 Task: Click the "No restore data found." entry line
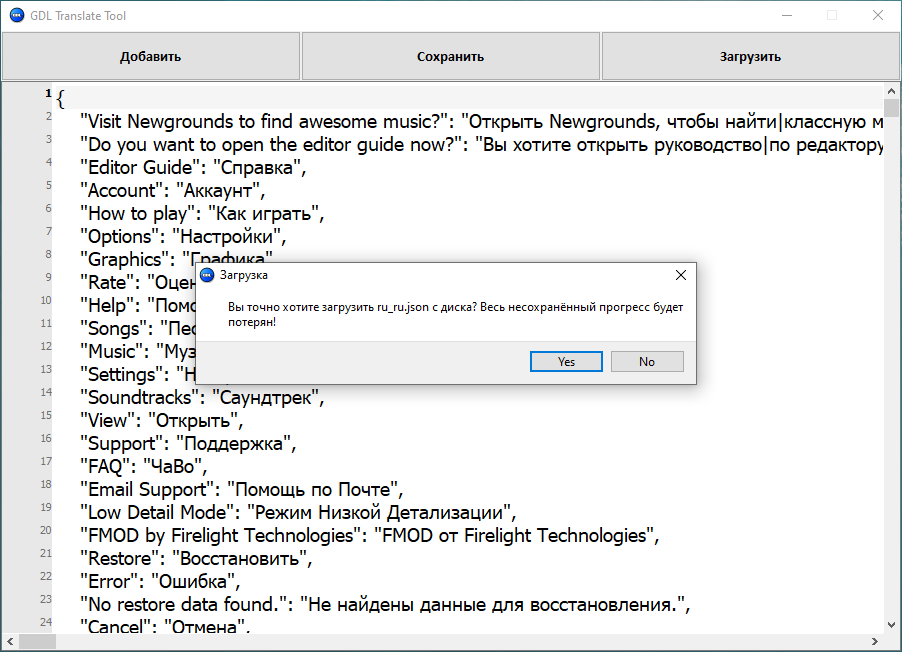click(385, 605)
